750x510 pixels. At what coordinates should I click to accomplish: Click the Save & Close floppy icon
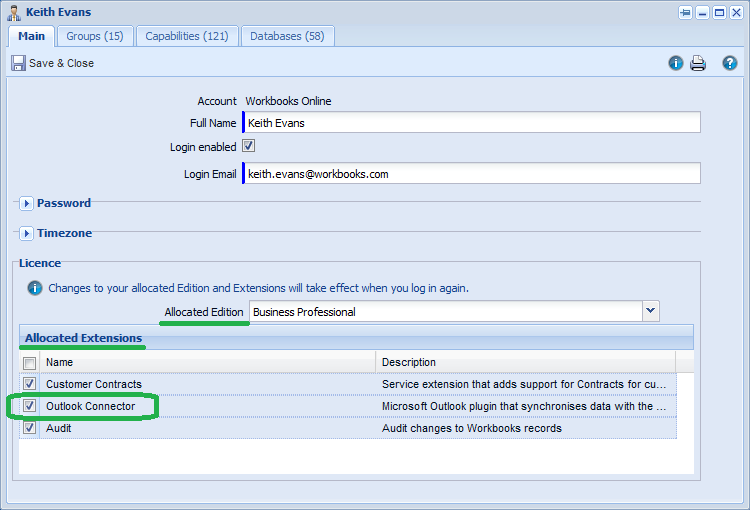(18, 63)
